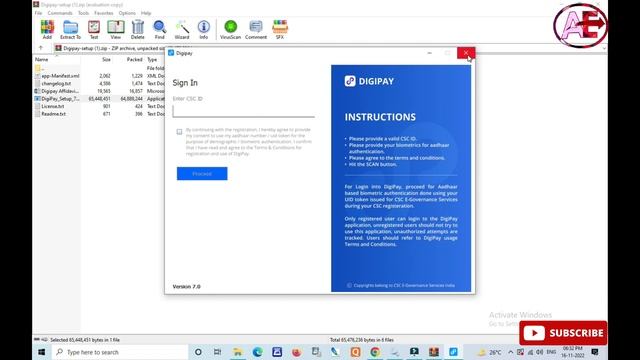Select changelog.txt in the file list
640x360 pixels.
tap(99, 84)
